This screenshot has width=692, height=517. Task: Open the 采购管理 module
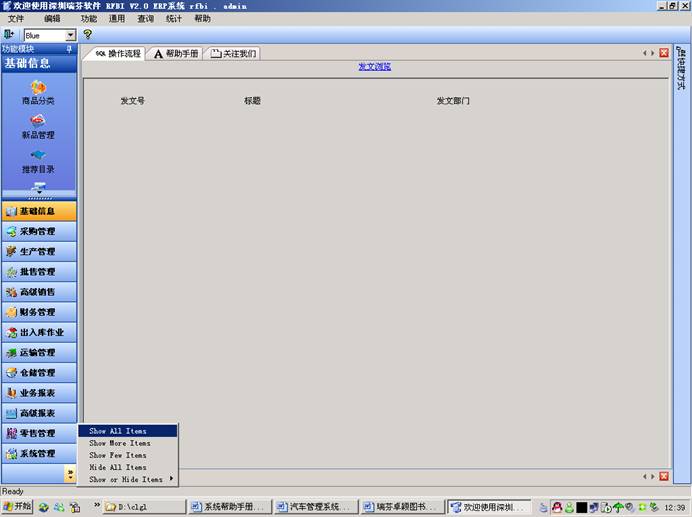38,231
